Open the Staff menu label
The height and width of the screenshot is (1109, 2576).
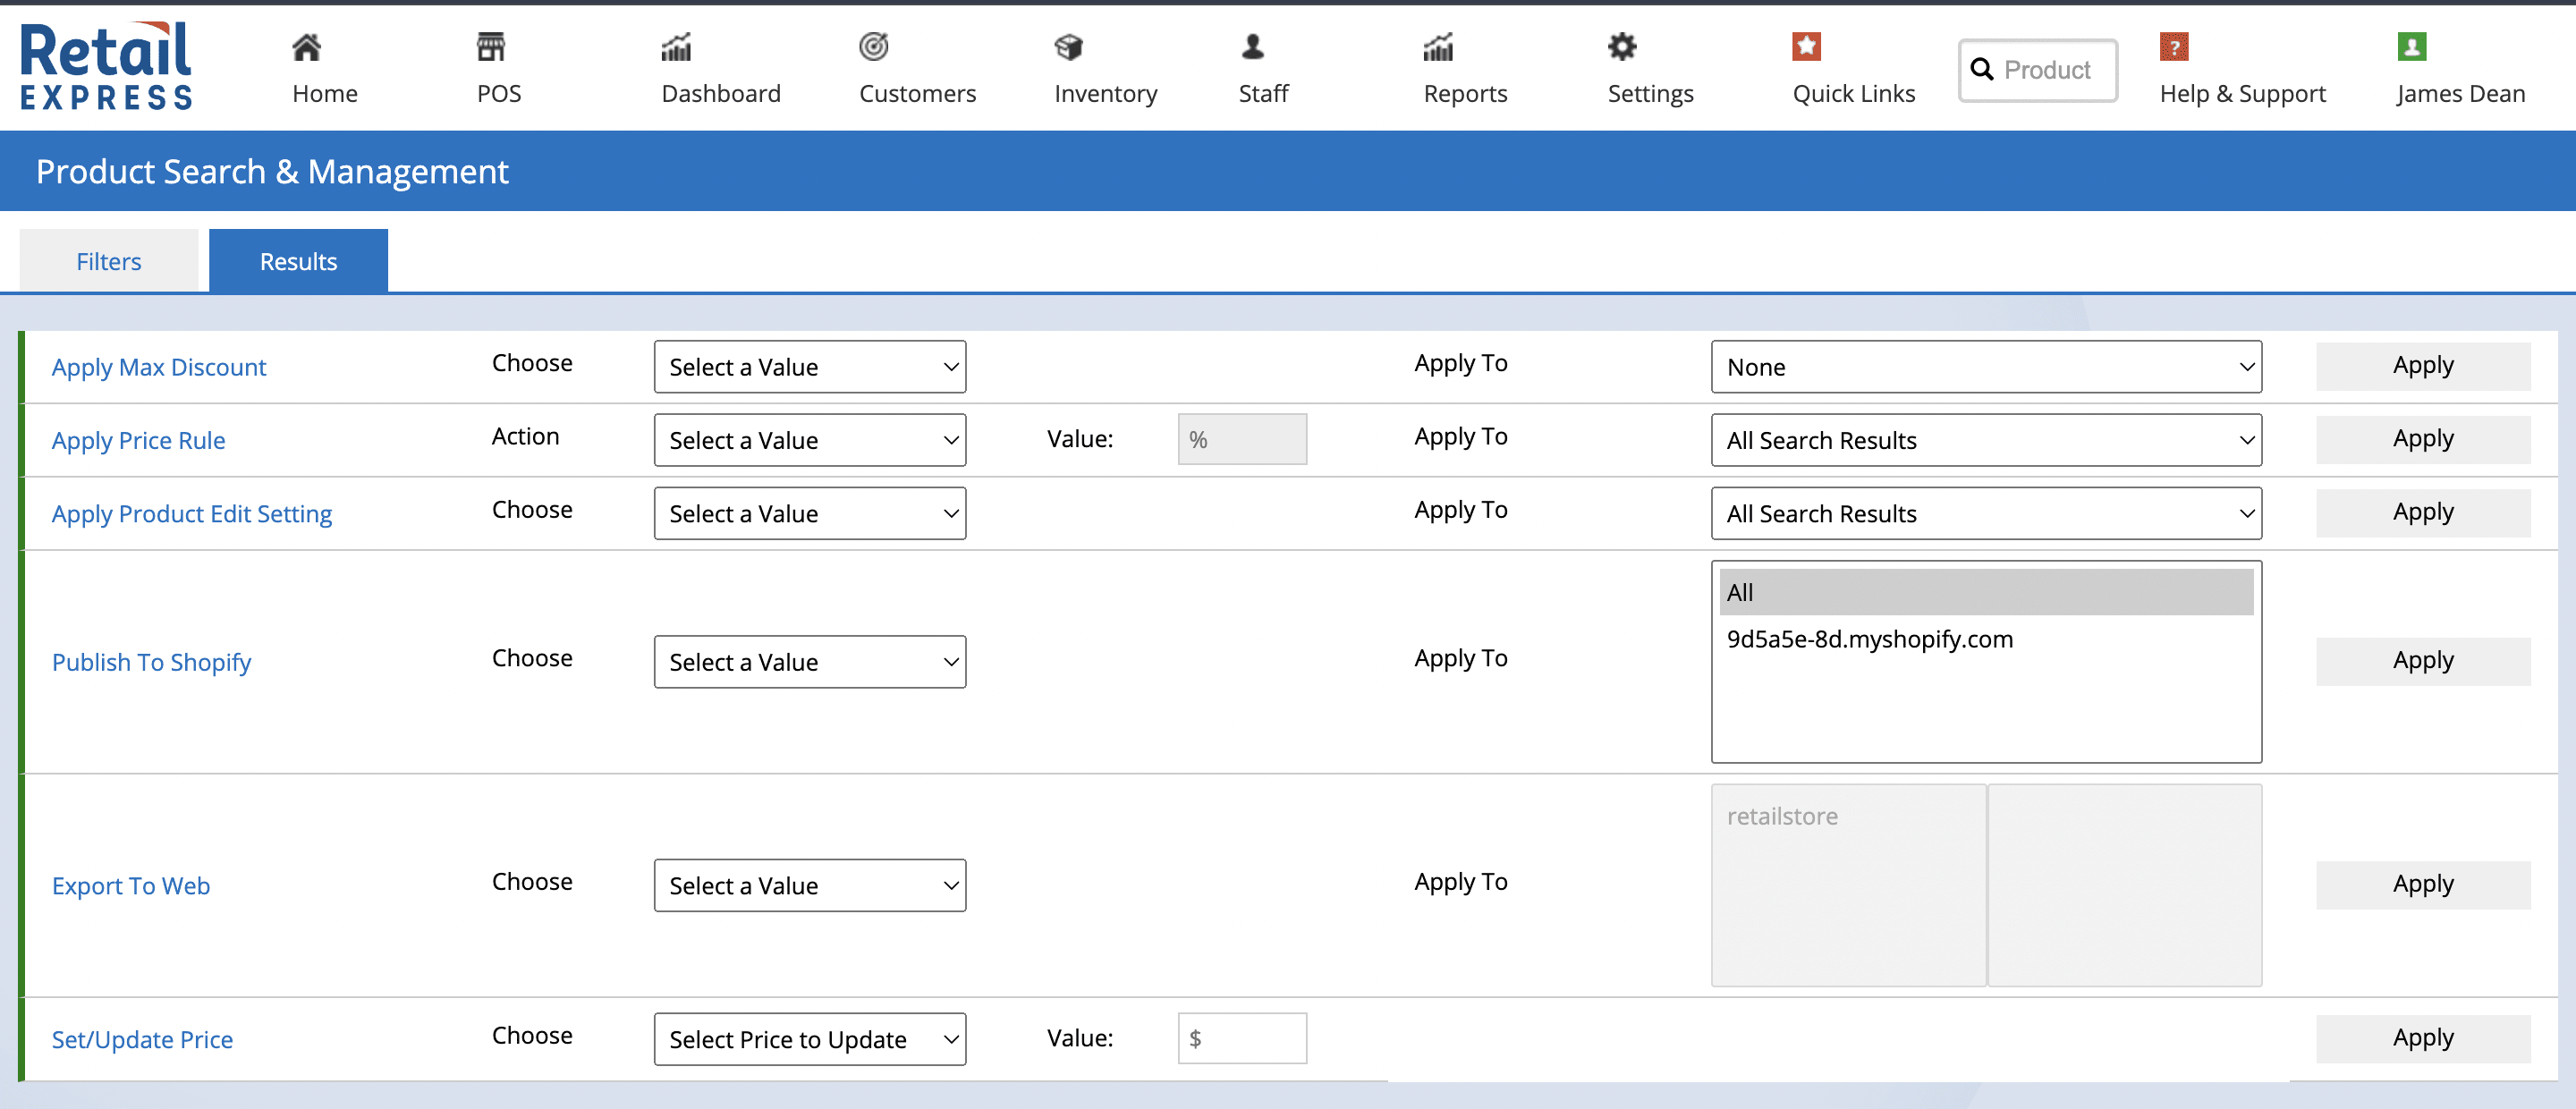1263,94
